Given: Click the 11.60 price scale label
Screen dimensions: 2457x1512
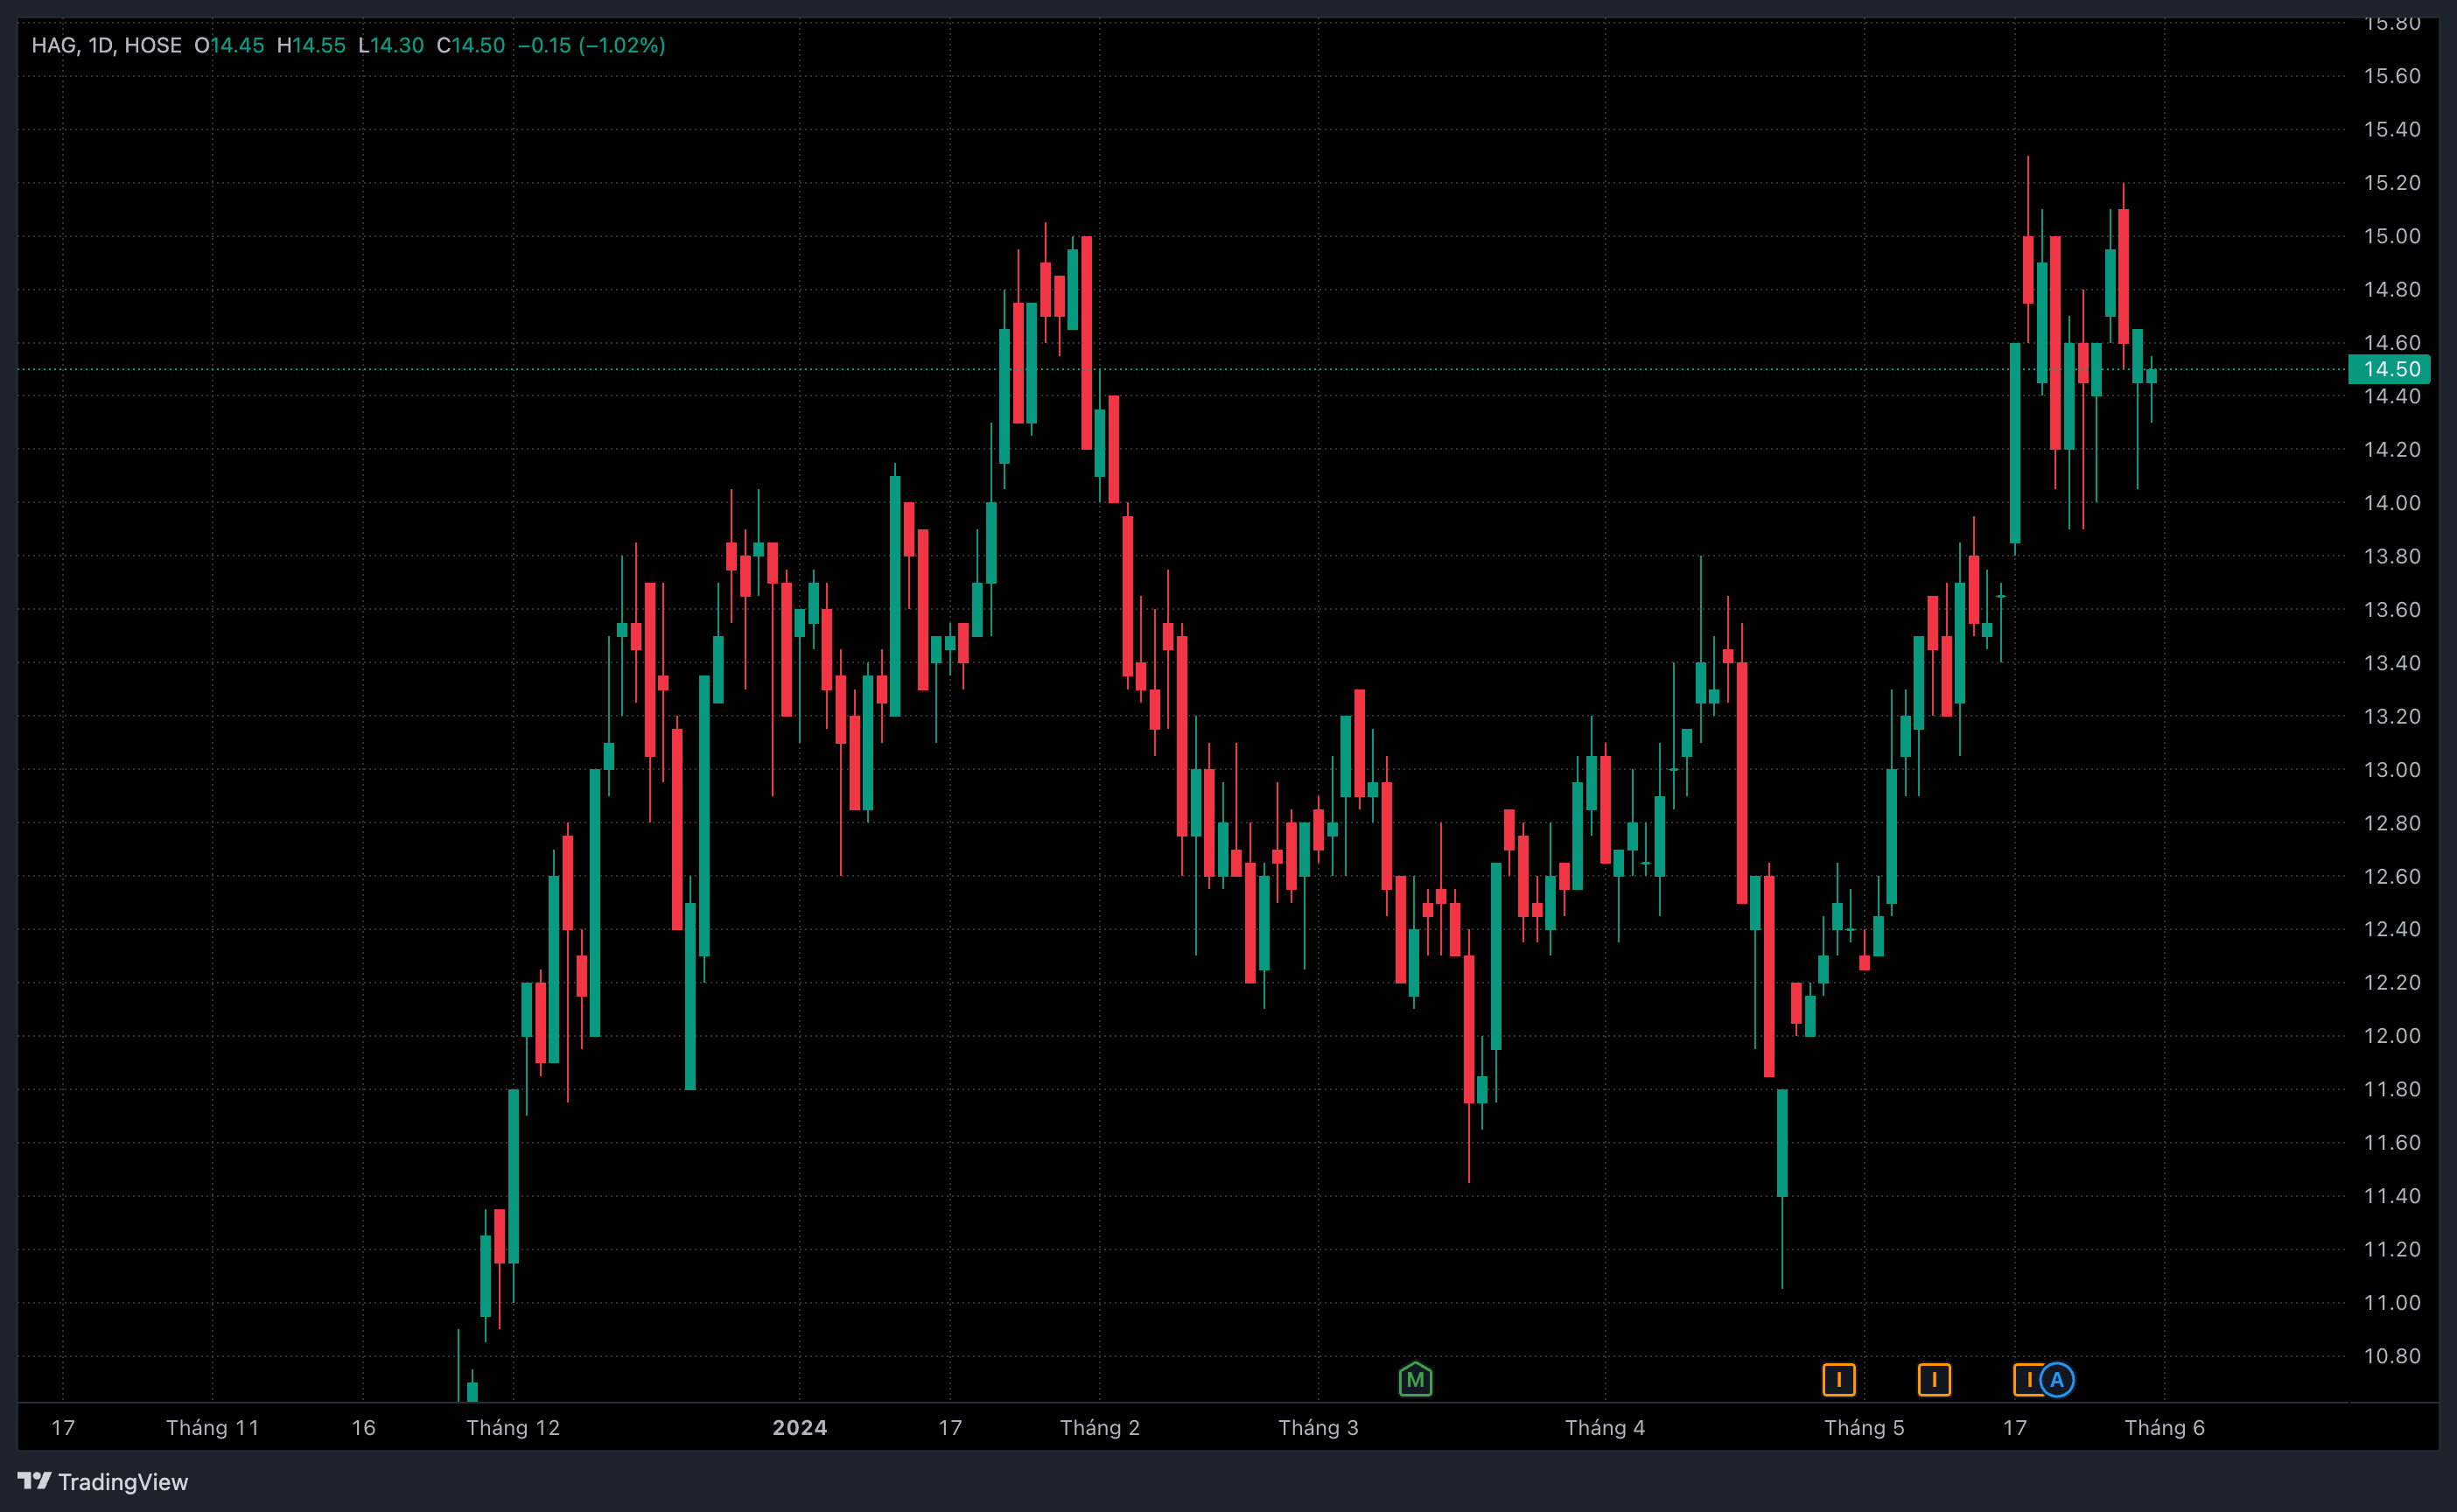Looking at the screenshot, I should tap(2392, 1142).
